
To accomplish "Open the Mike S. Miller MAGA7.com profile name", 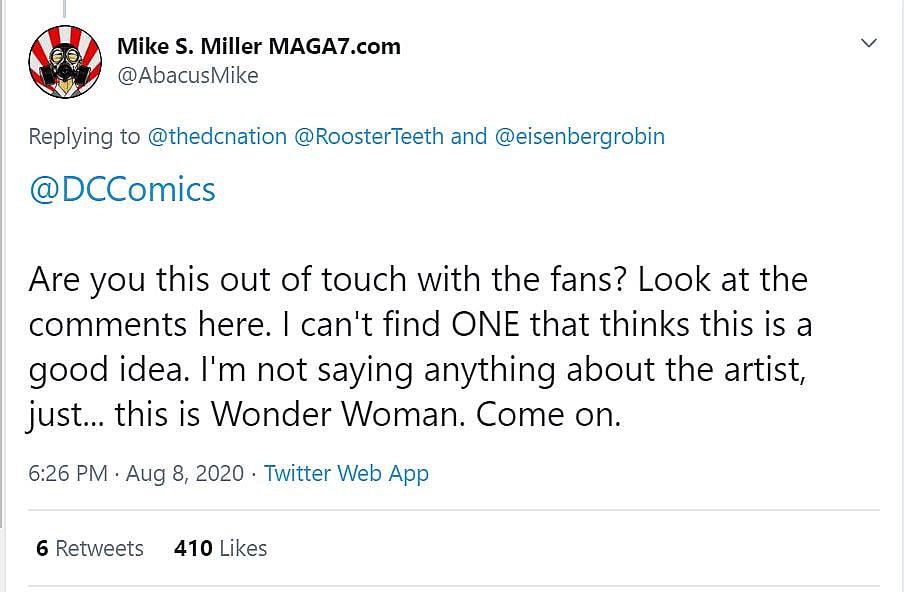I will tap(259, 46).
